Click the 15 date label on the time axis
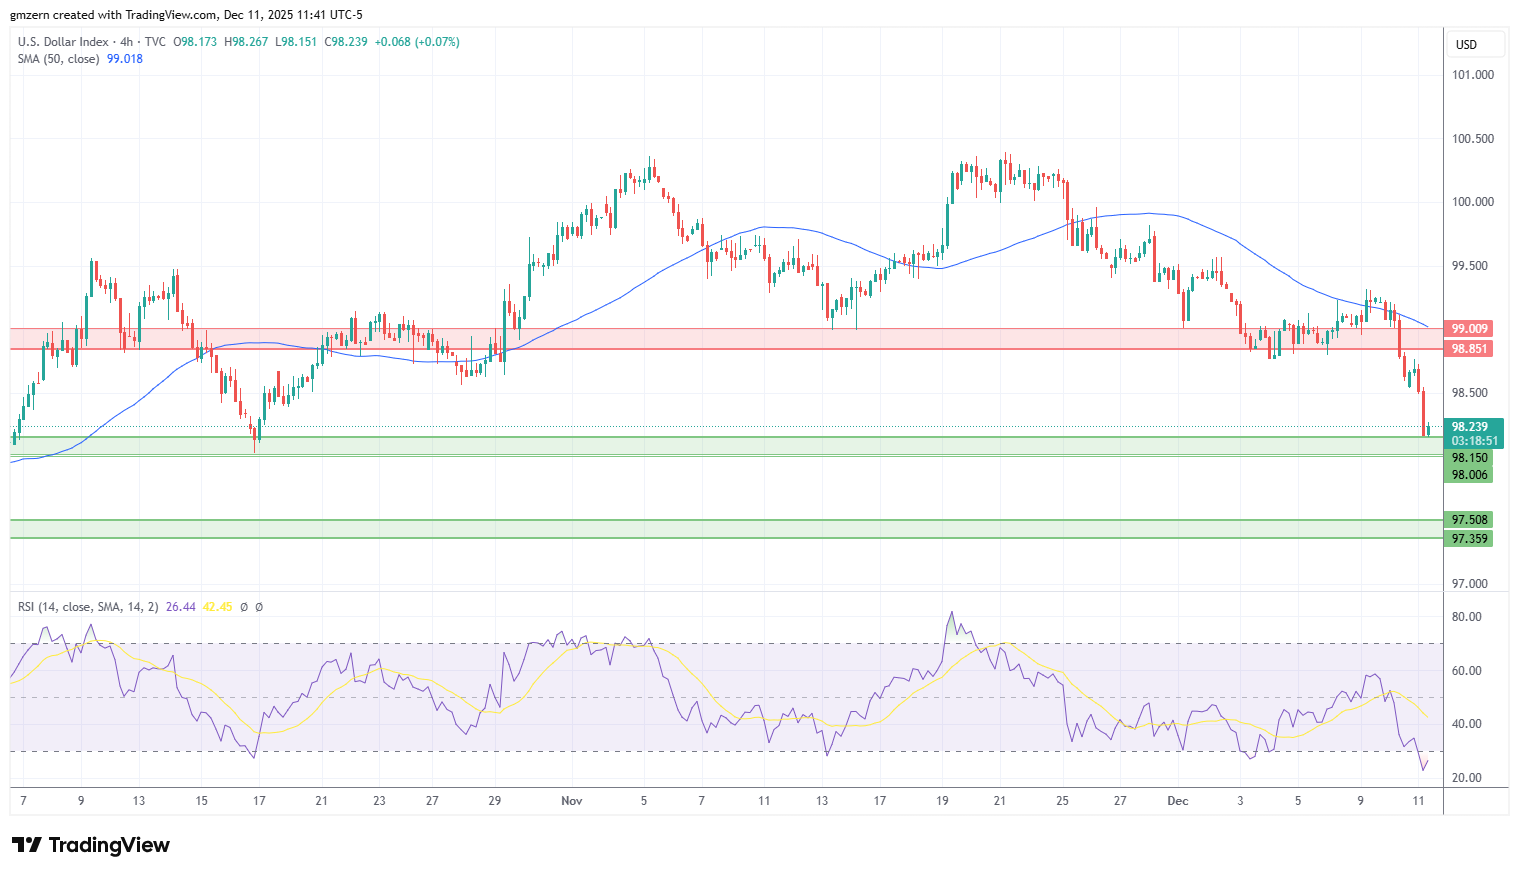The height and width of the screenshot is (875, 1519). (201, 801)
